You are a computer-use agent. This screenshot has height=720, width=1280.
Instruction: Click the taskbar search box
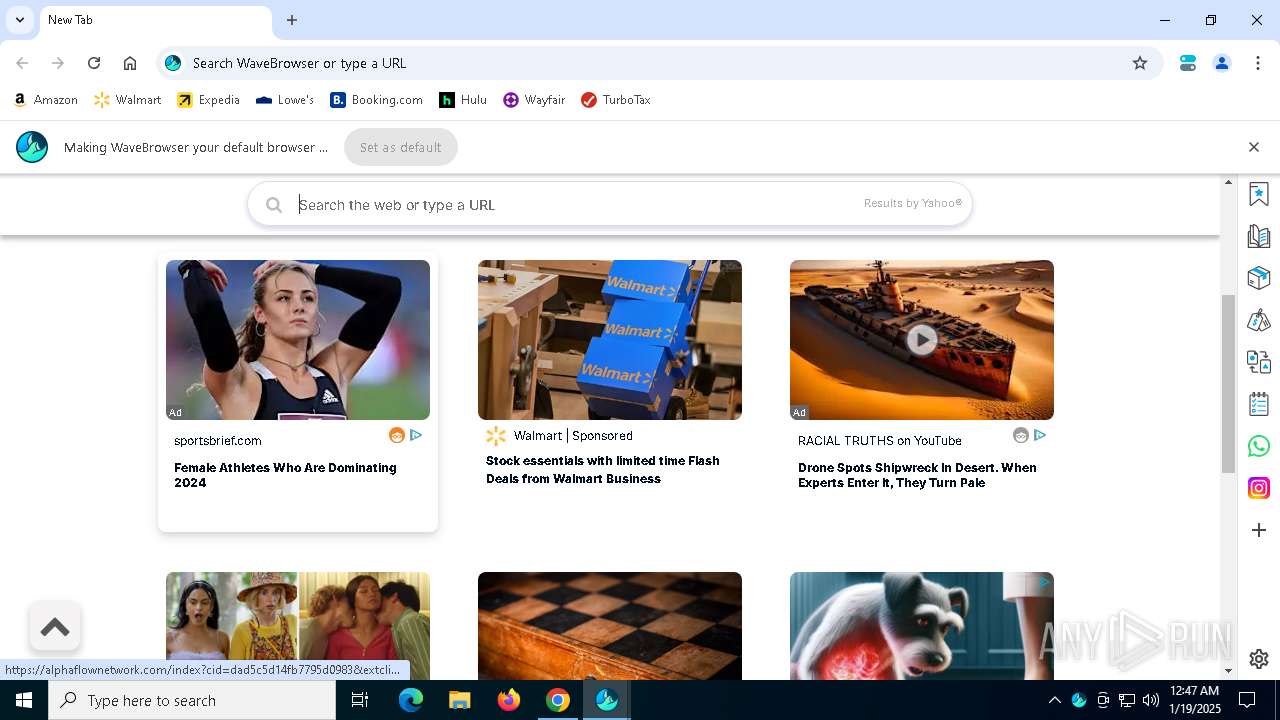(x=192, y=700)
